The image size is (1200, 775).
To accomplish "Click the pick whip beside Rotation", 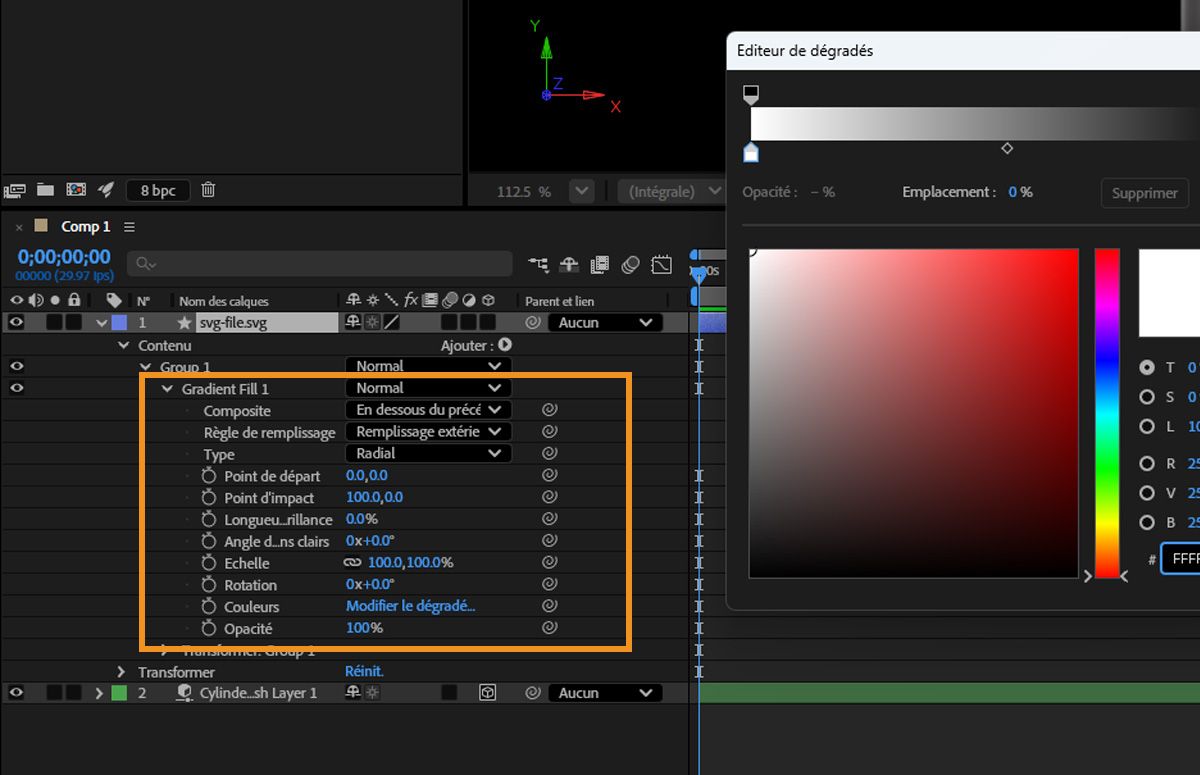I will click(x=549, y=584).
